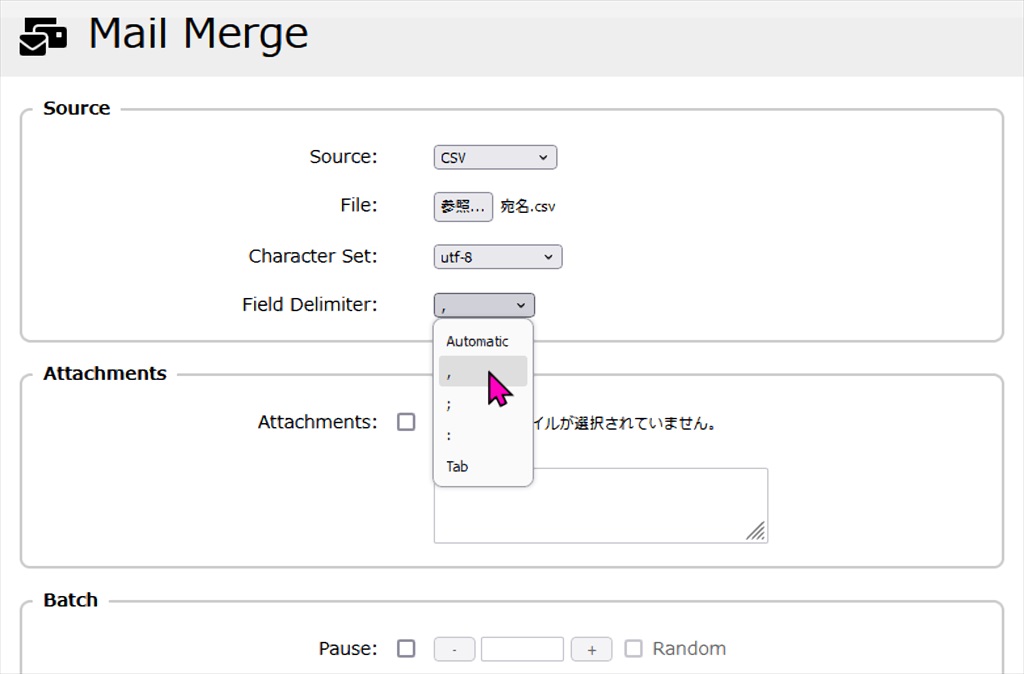Select the colon delimiter option

coord(482,435)
